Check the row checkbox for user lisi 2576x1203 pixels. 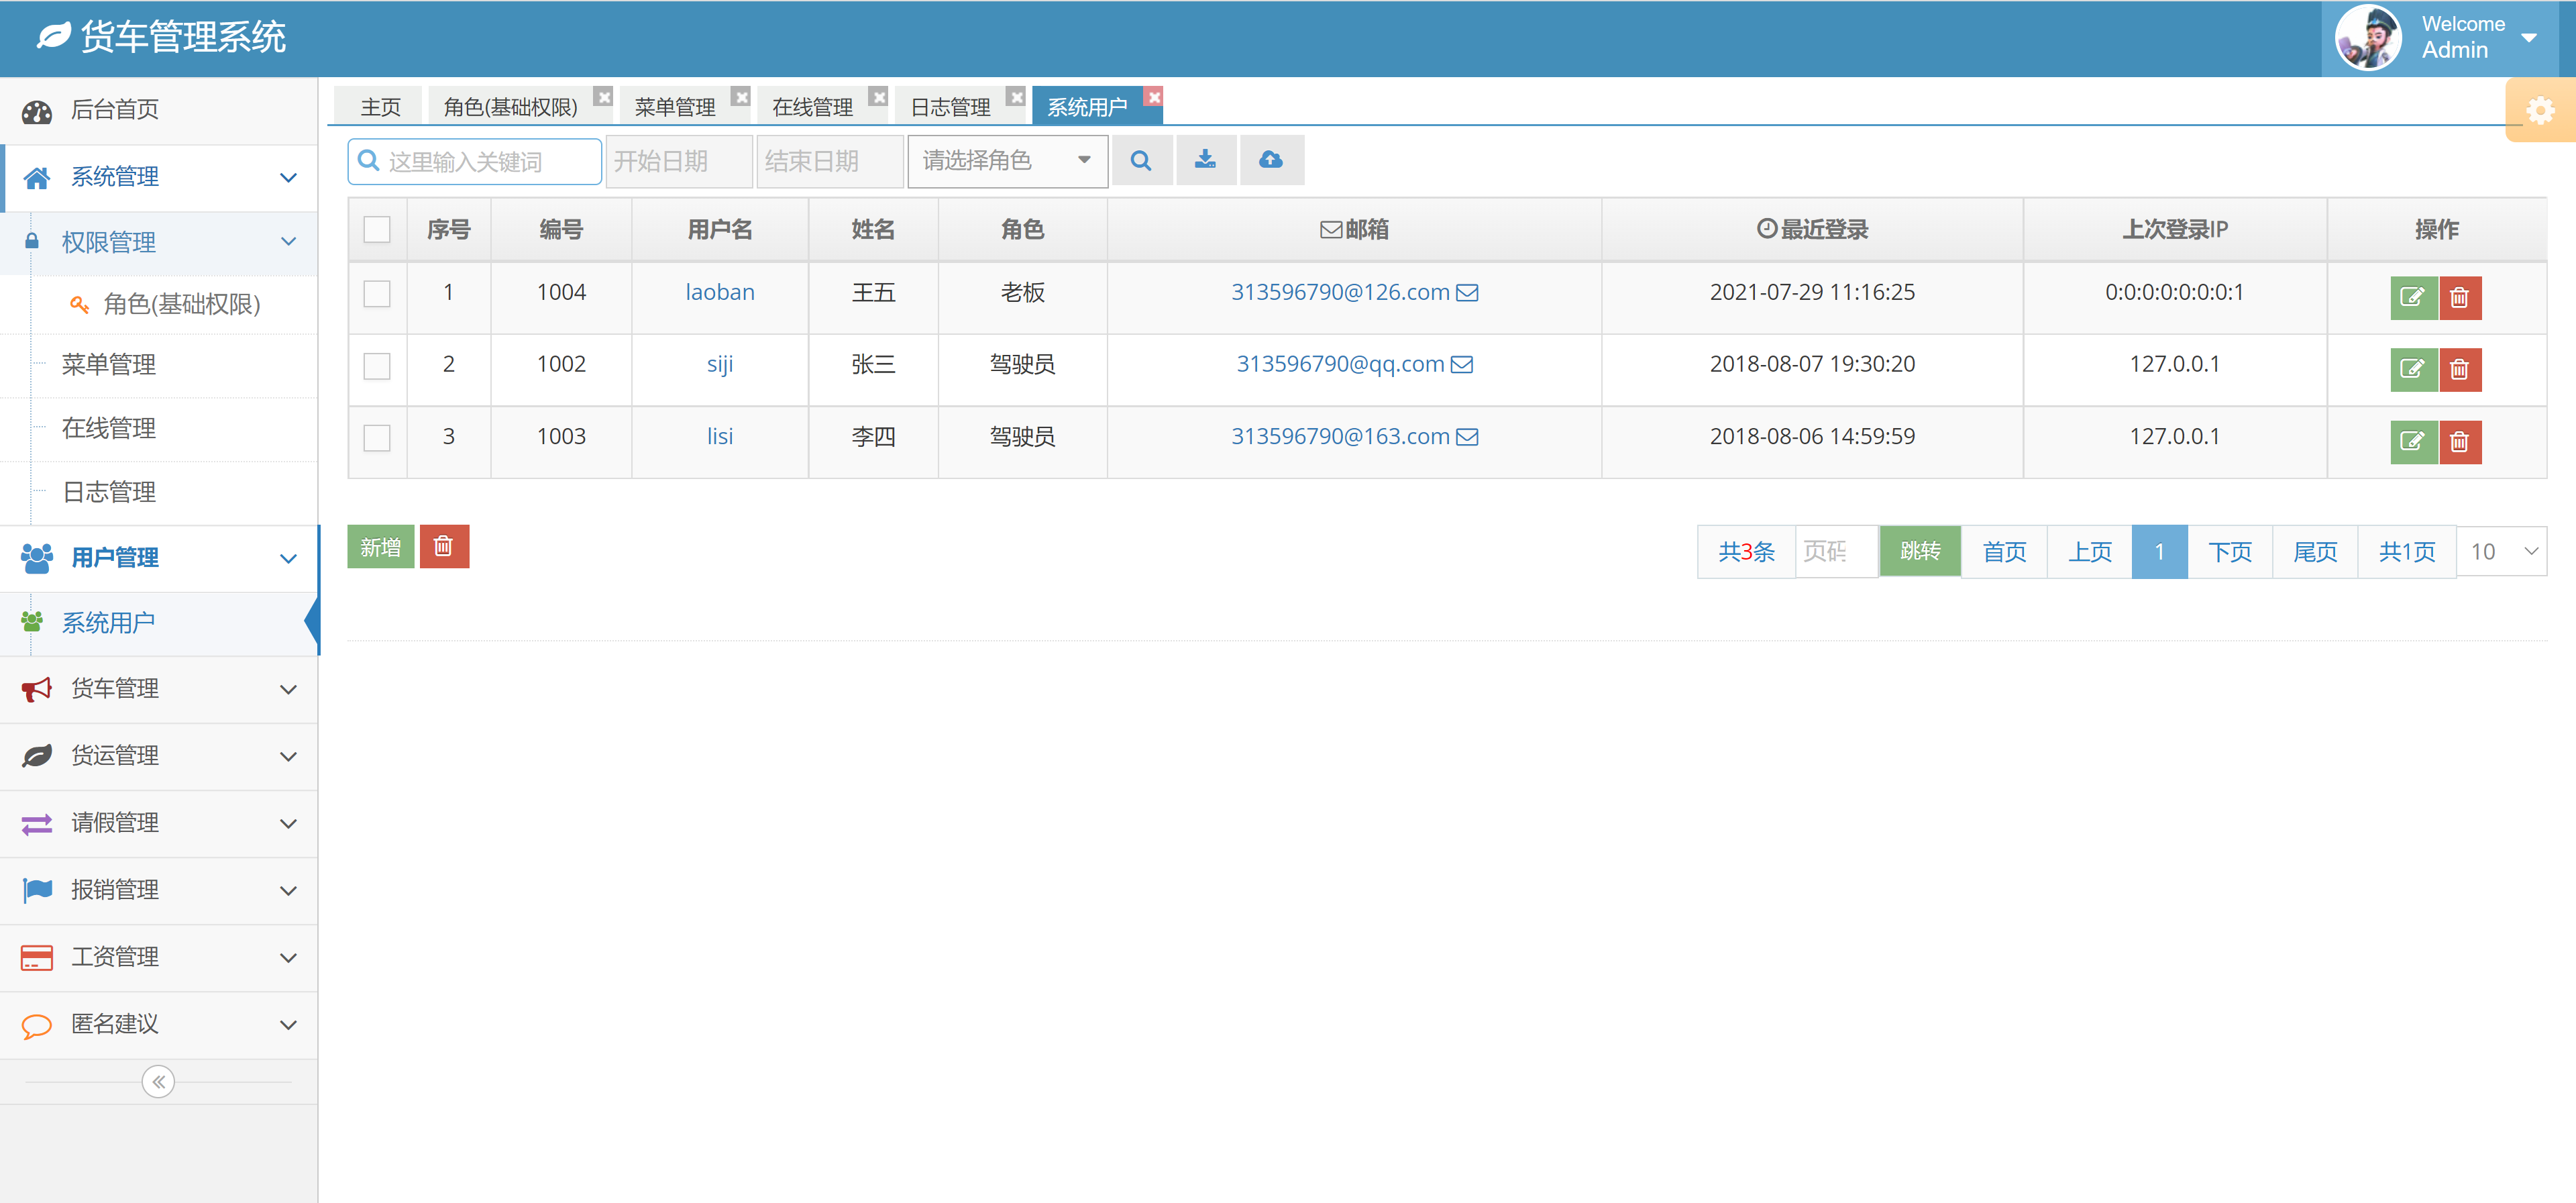click(x=377, y=438)
